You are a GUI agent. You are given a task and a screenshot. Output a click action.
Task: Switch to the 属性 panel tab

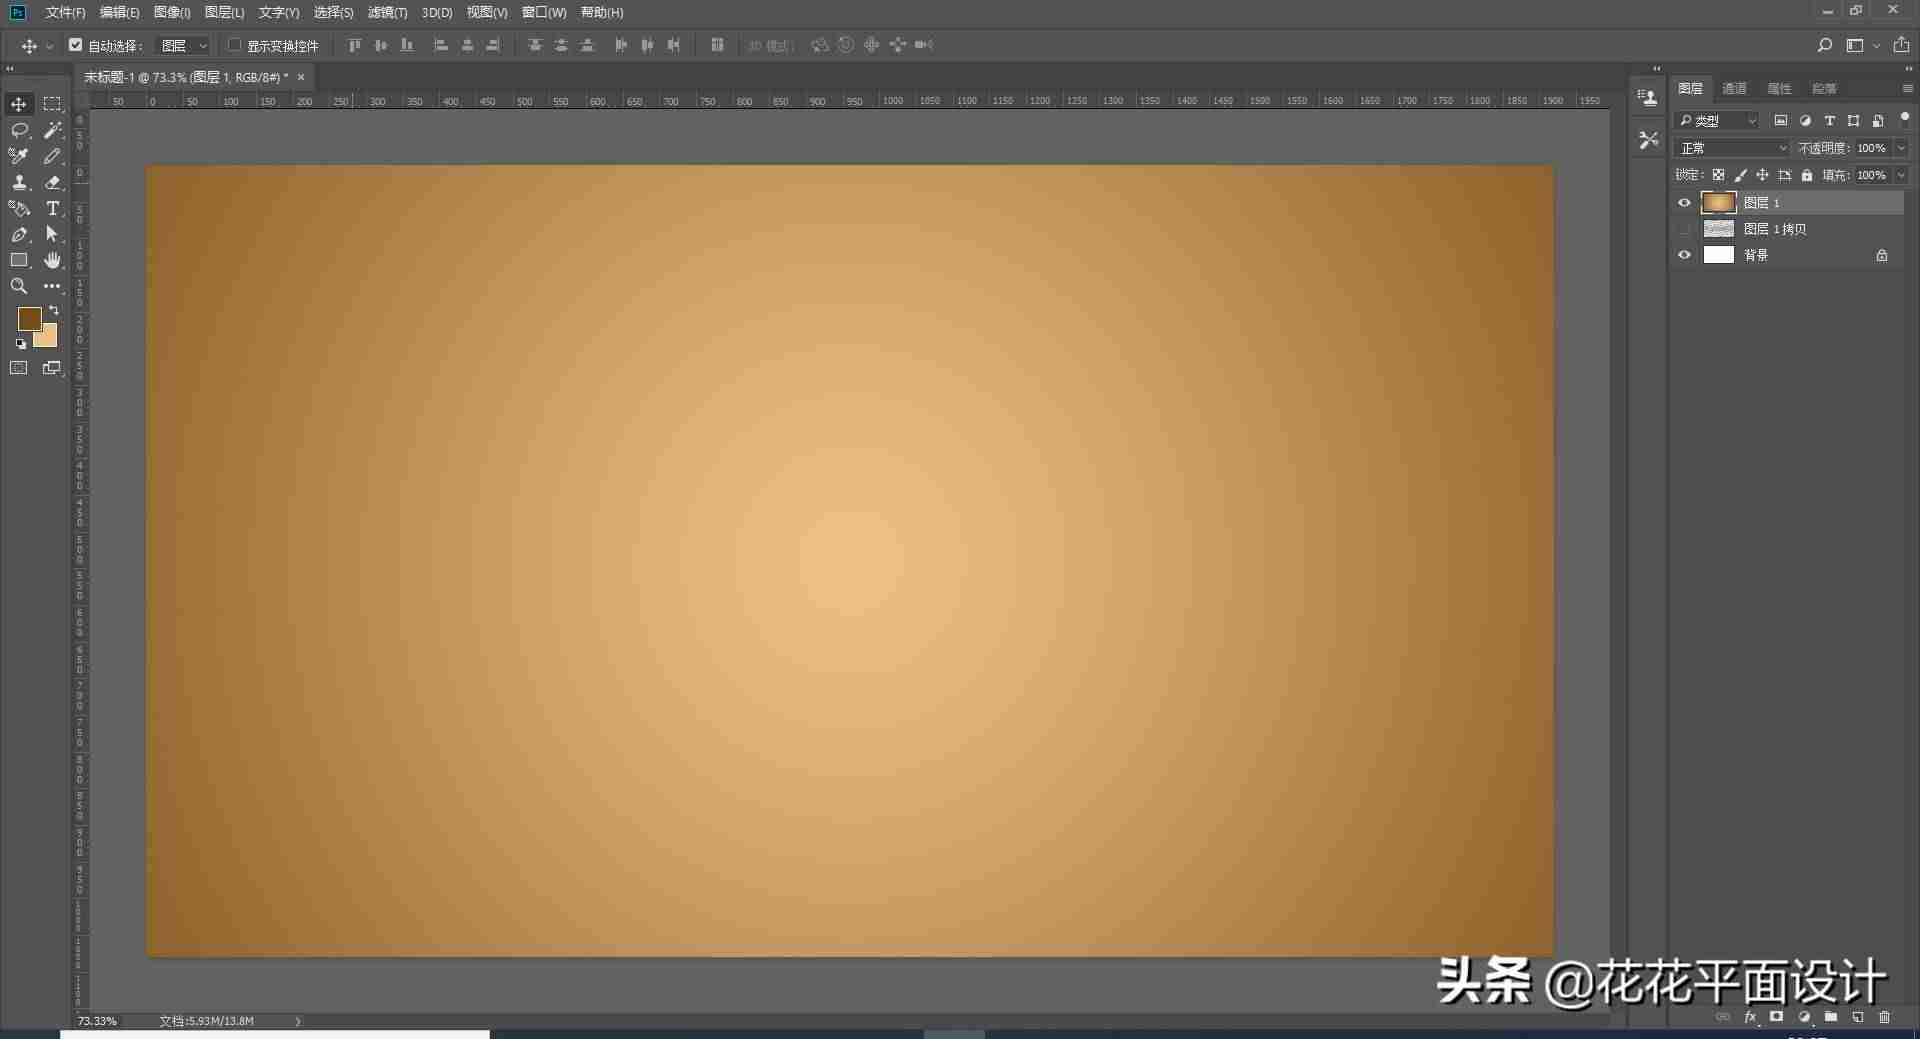coord(1779,89)
